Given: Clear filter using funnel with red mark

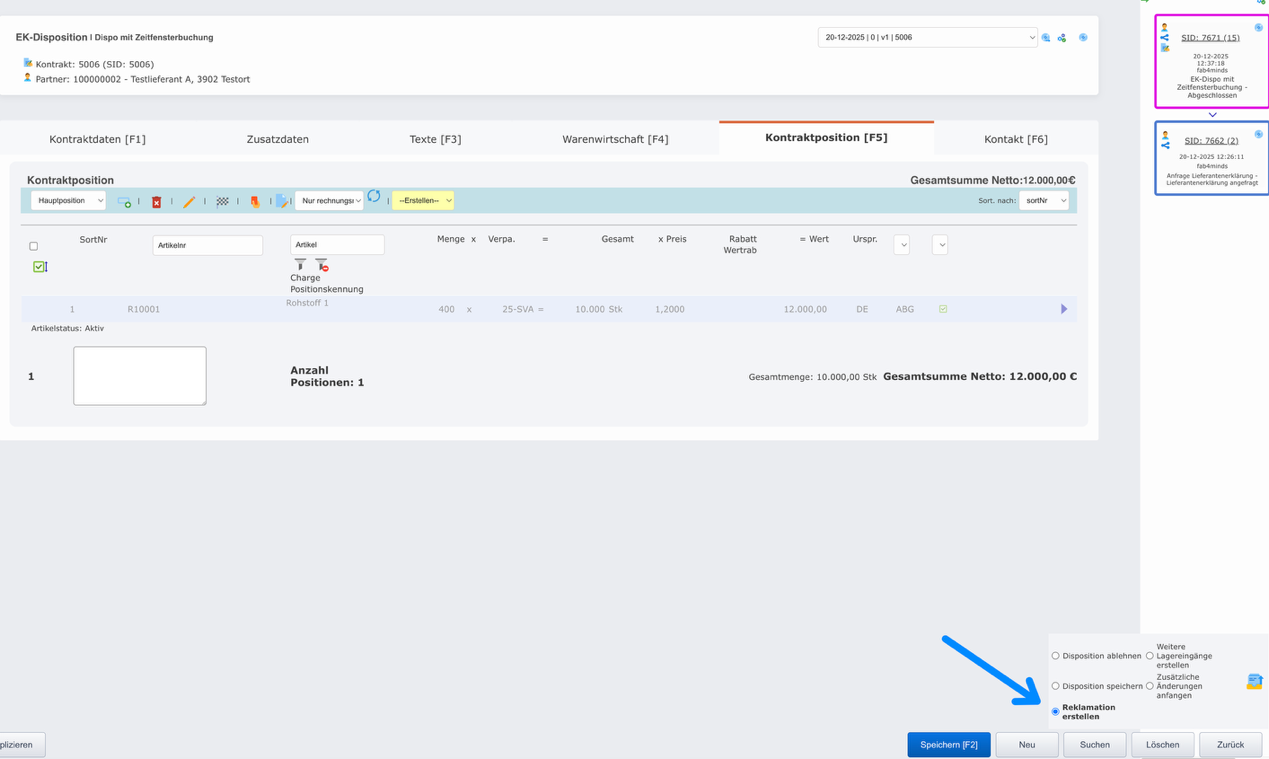Looking at the screenshot, I should pyautogui.click(x=321, y=265).
